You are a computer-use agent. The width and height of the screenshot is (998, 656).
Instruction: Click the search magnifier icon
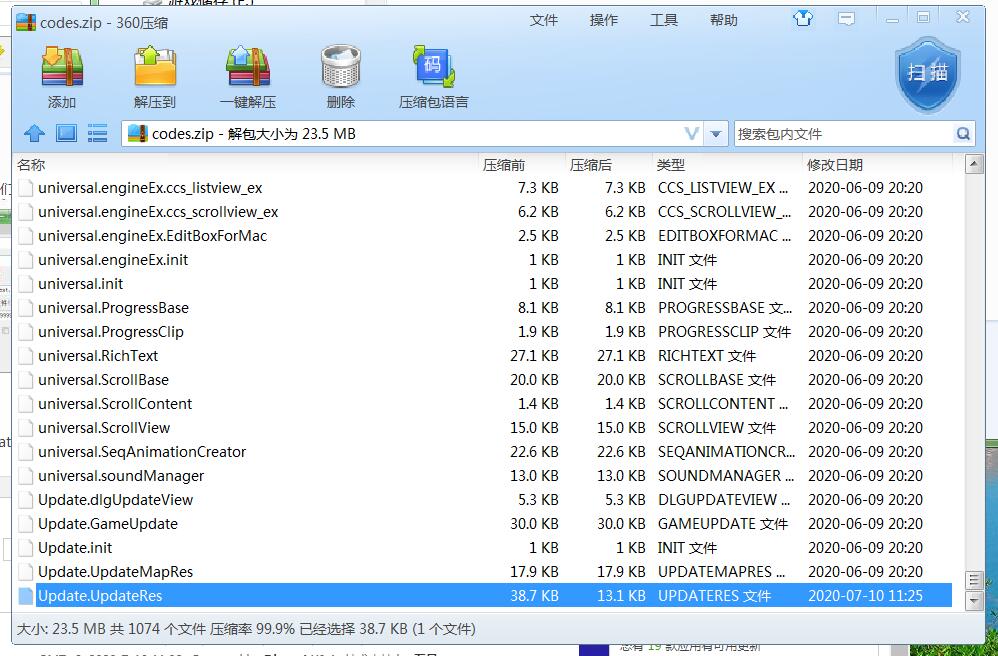(962, 133)
